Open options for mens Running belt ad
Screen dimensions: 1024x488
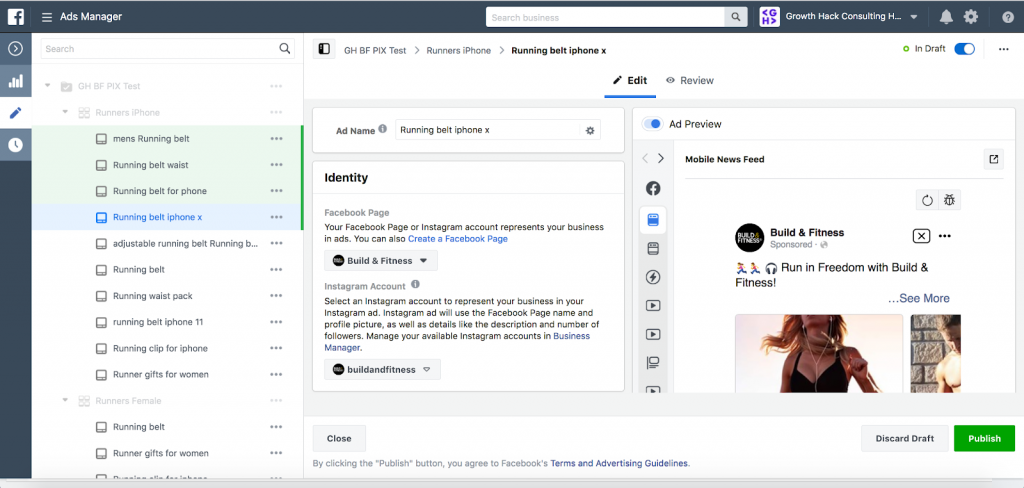click(276, 138)
